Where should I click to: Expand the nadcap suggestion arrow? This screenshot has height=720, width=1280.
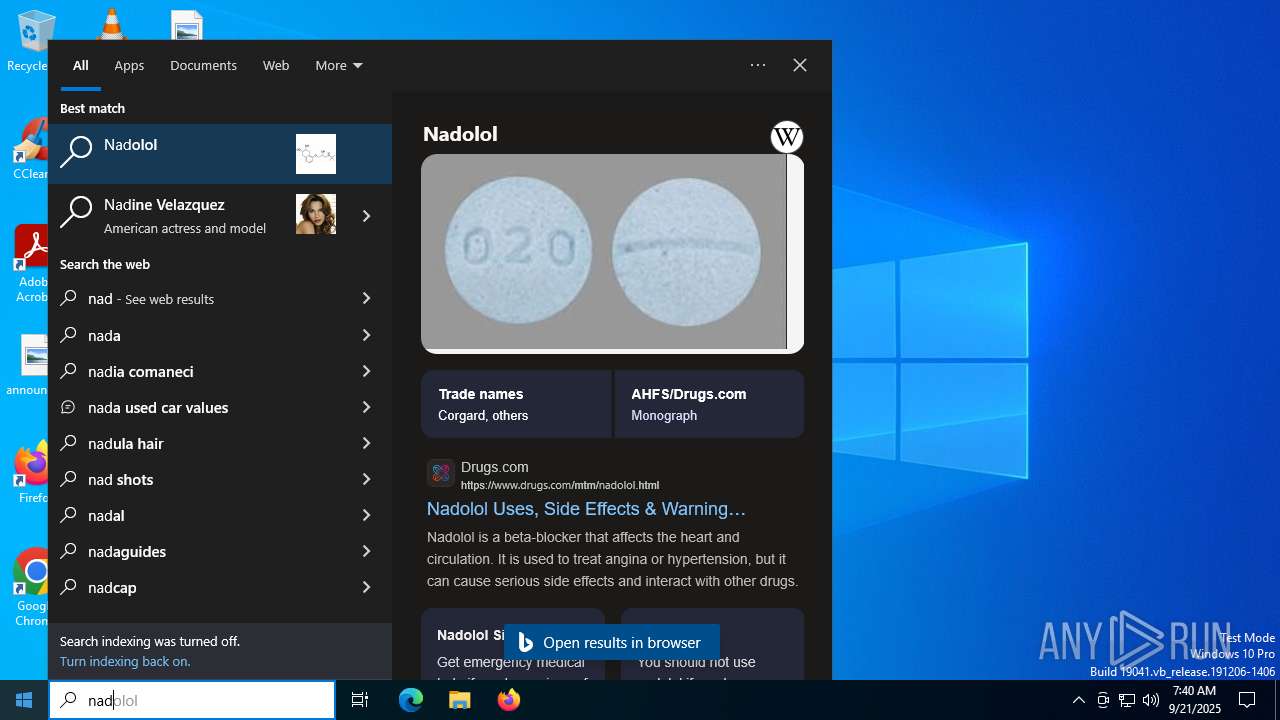point(366,587)
